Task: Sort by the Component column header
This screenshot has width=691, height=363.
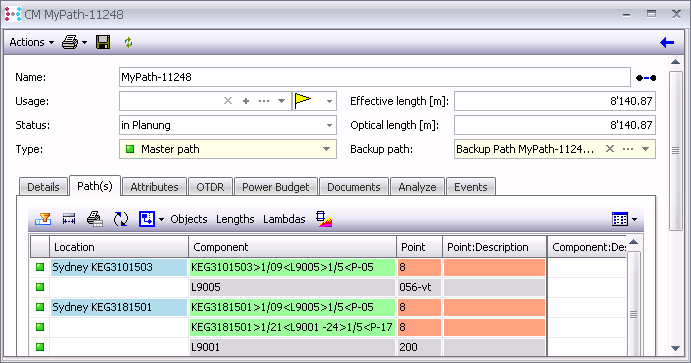Action: (292, 247)
